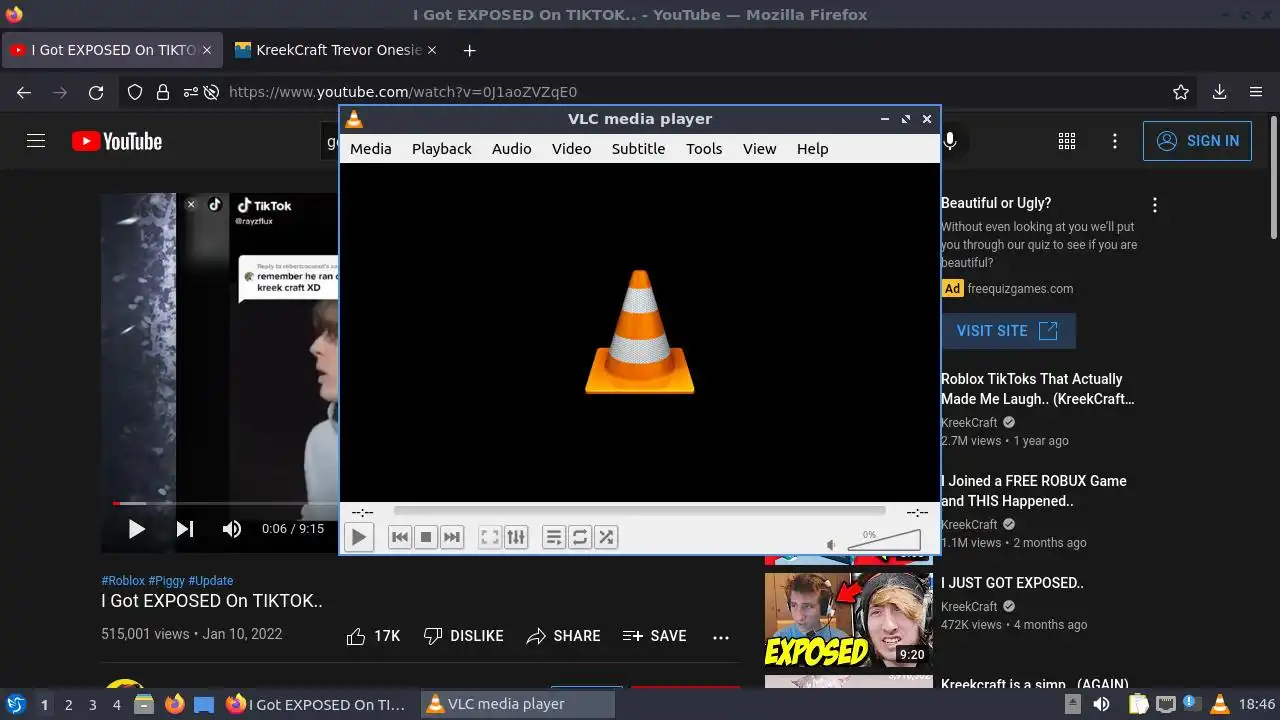Screen dimensions: 1280x720
Task: Mute VLC via speaker icon
Action: [831, 545]
